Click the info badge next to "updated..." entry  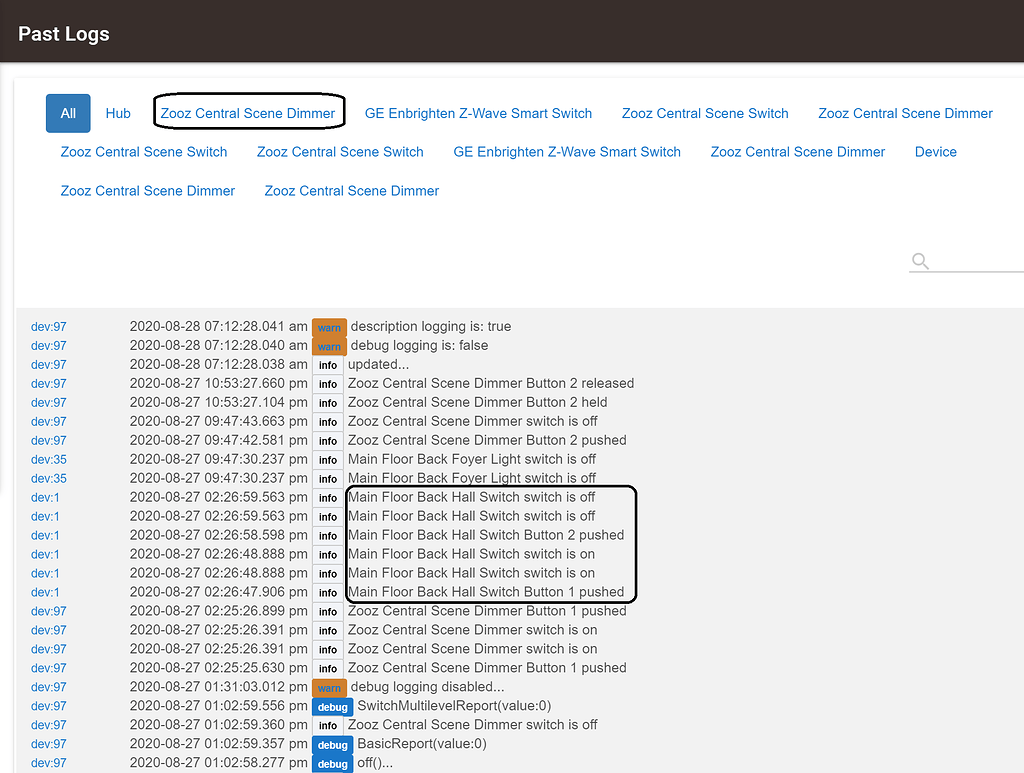pos(327,364)
